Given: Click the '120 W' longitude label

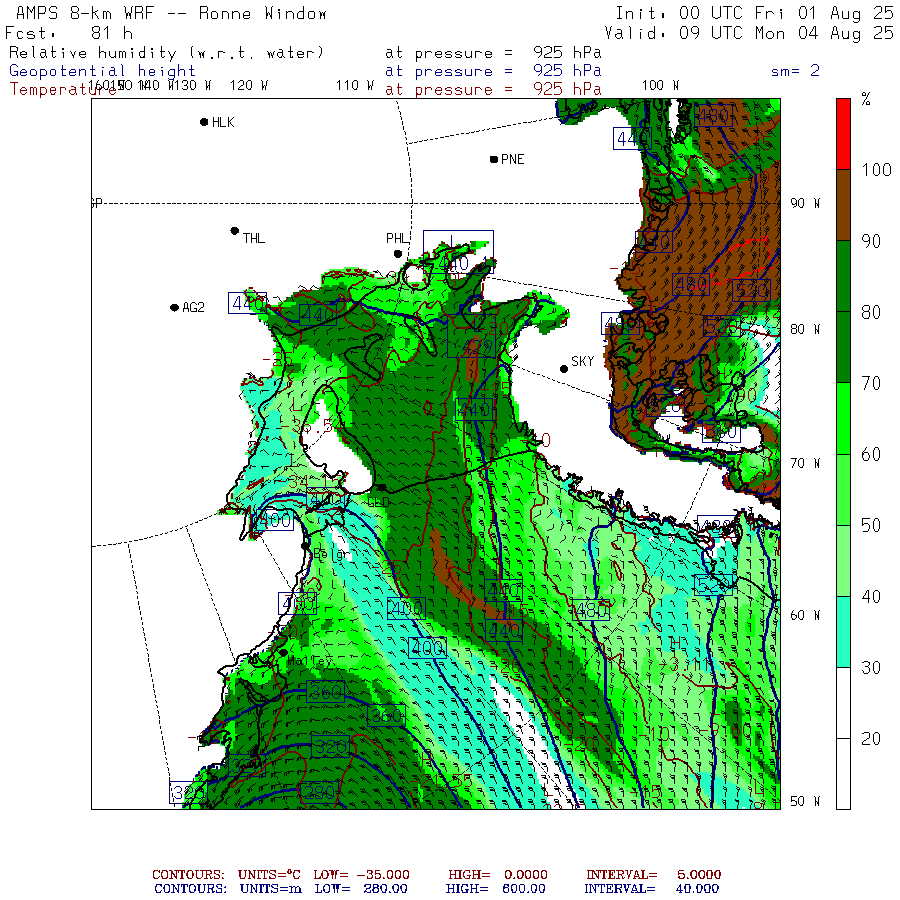Looking at the screenshot, I should point(249,86).
